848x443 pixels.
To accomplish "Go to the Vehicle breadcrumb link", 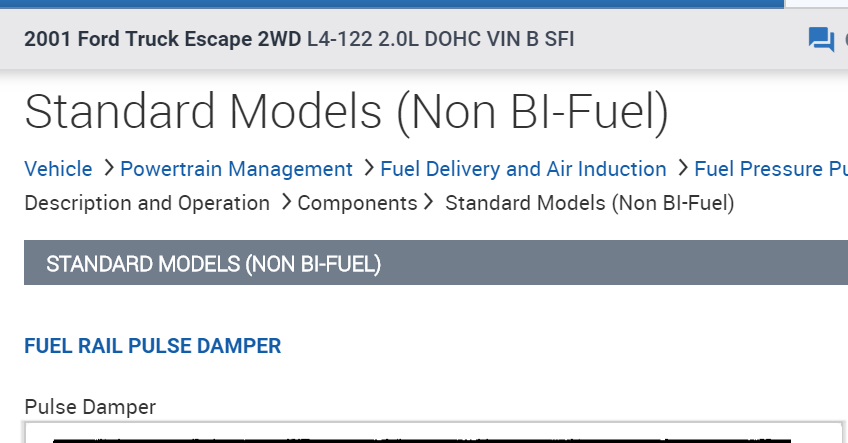I will 58,169.
